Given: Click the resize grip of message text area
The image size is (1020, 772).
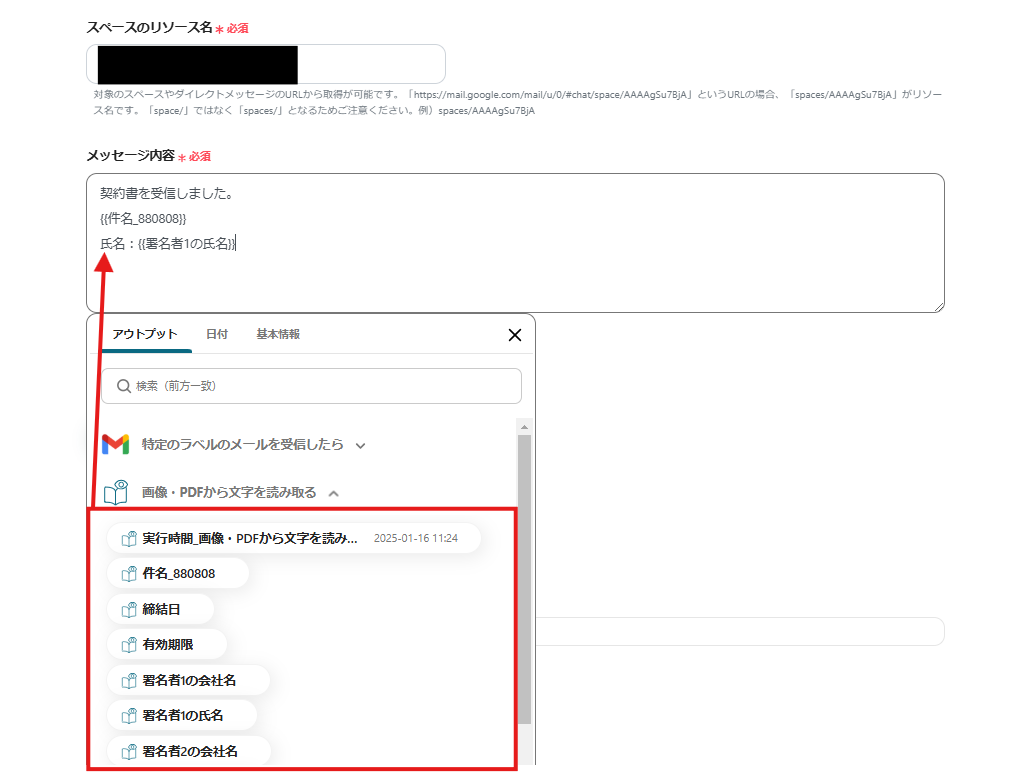Looking at the screenshot, I should pos(939,307).
